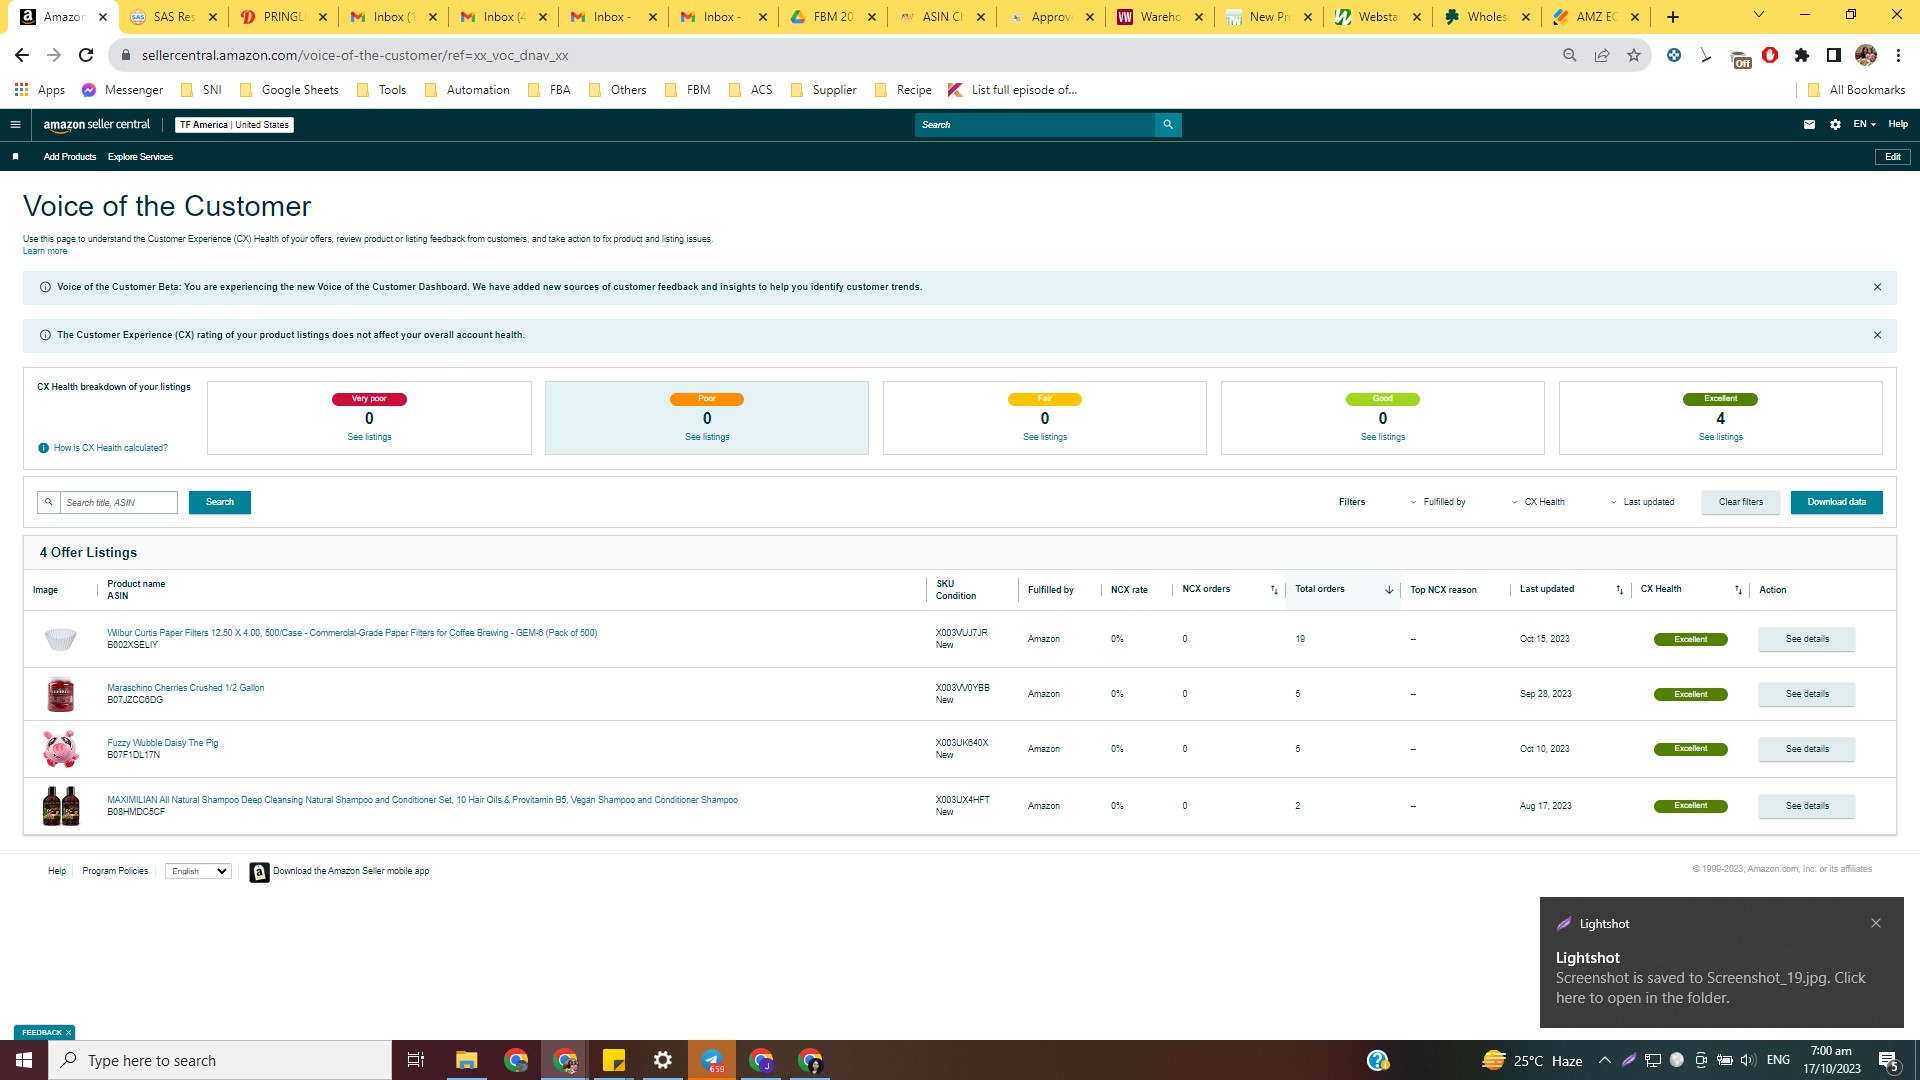Click the Search button next to the ASIN field
1920x1080 pixels.
click(x=220, y=503)
